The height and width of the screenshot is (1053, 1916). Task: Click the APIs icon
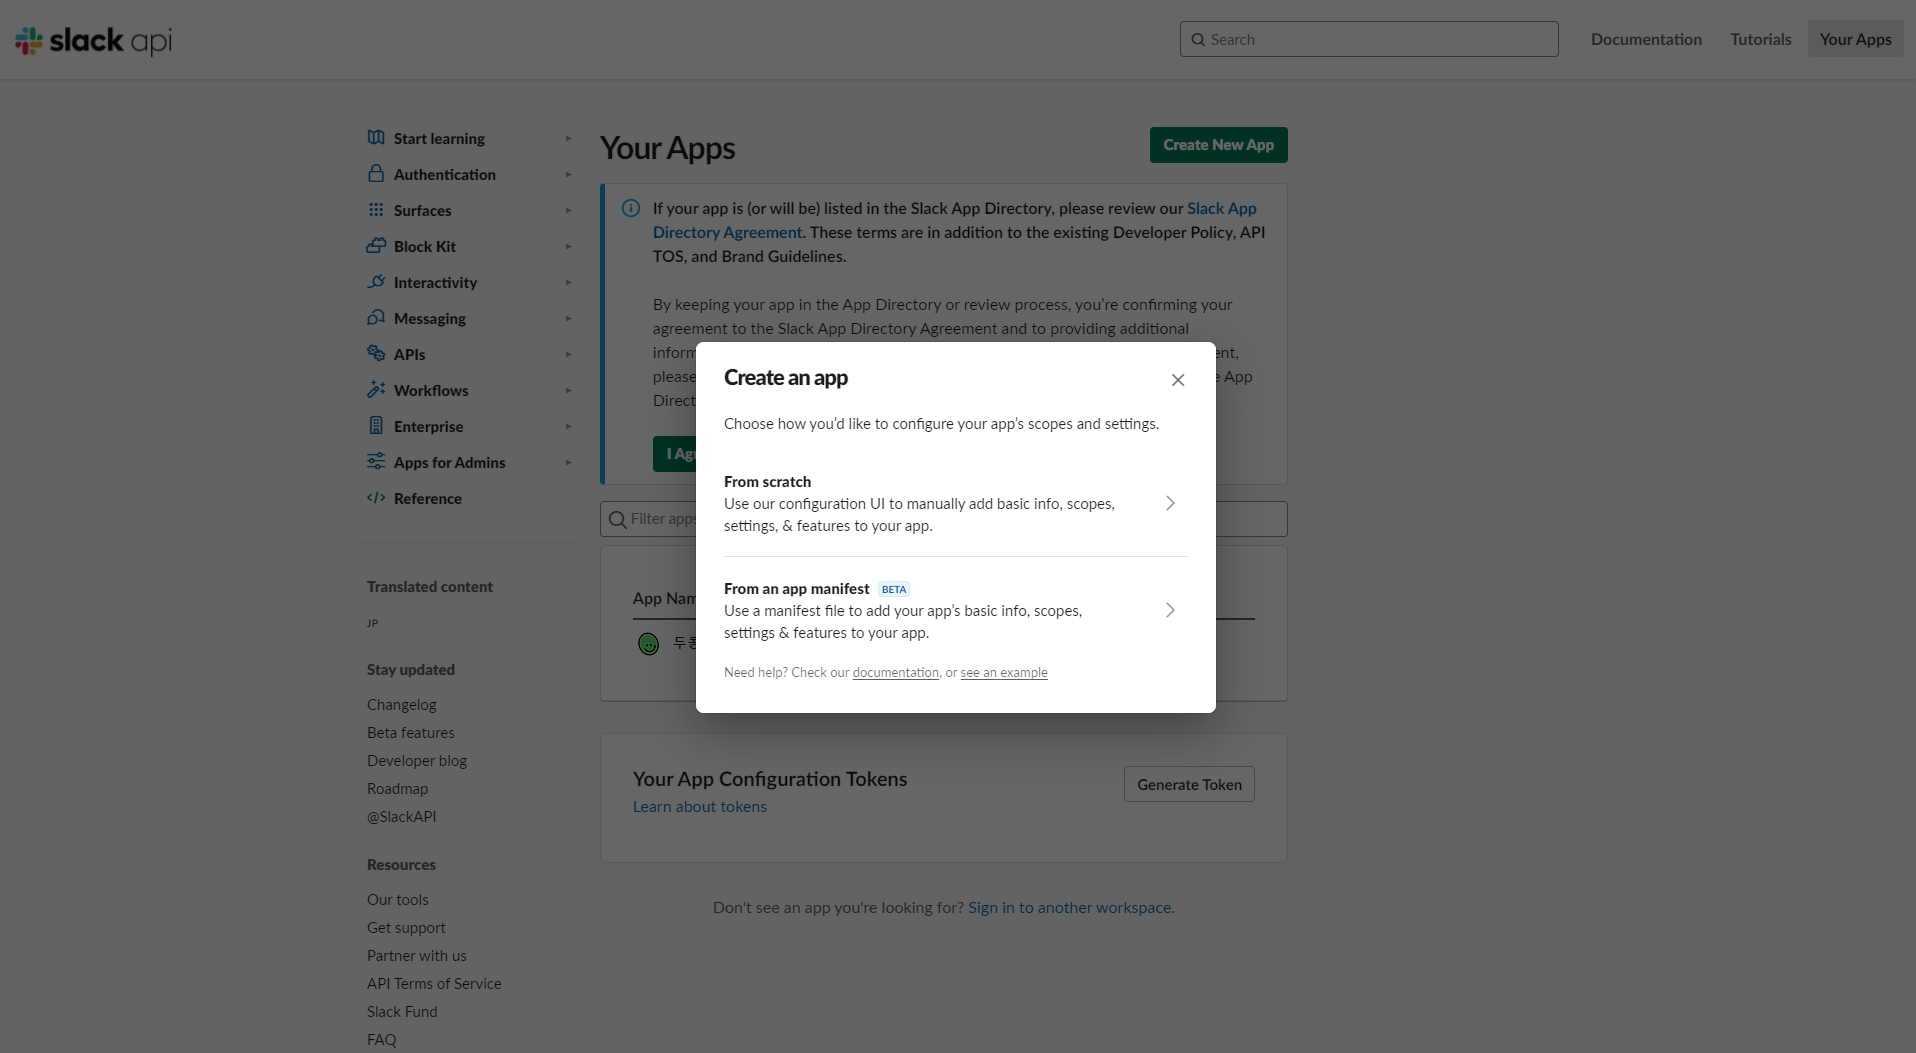pos(376,354)
